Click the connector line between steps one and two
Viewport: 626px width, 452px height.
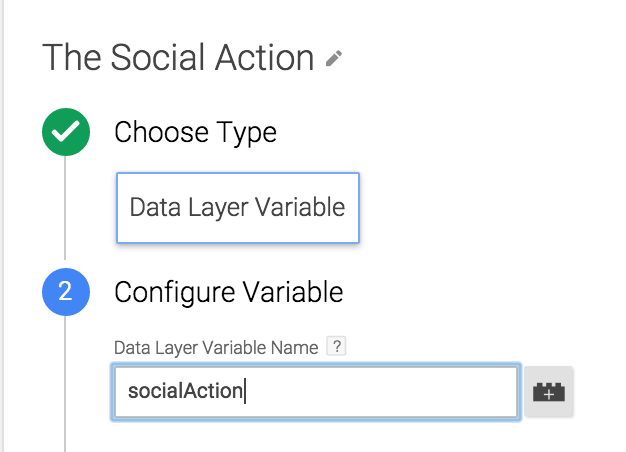click(65, 208)
